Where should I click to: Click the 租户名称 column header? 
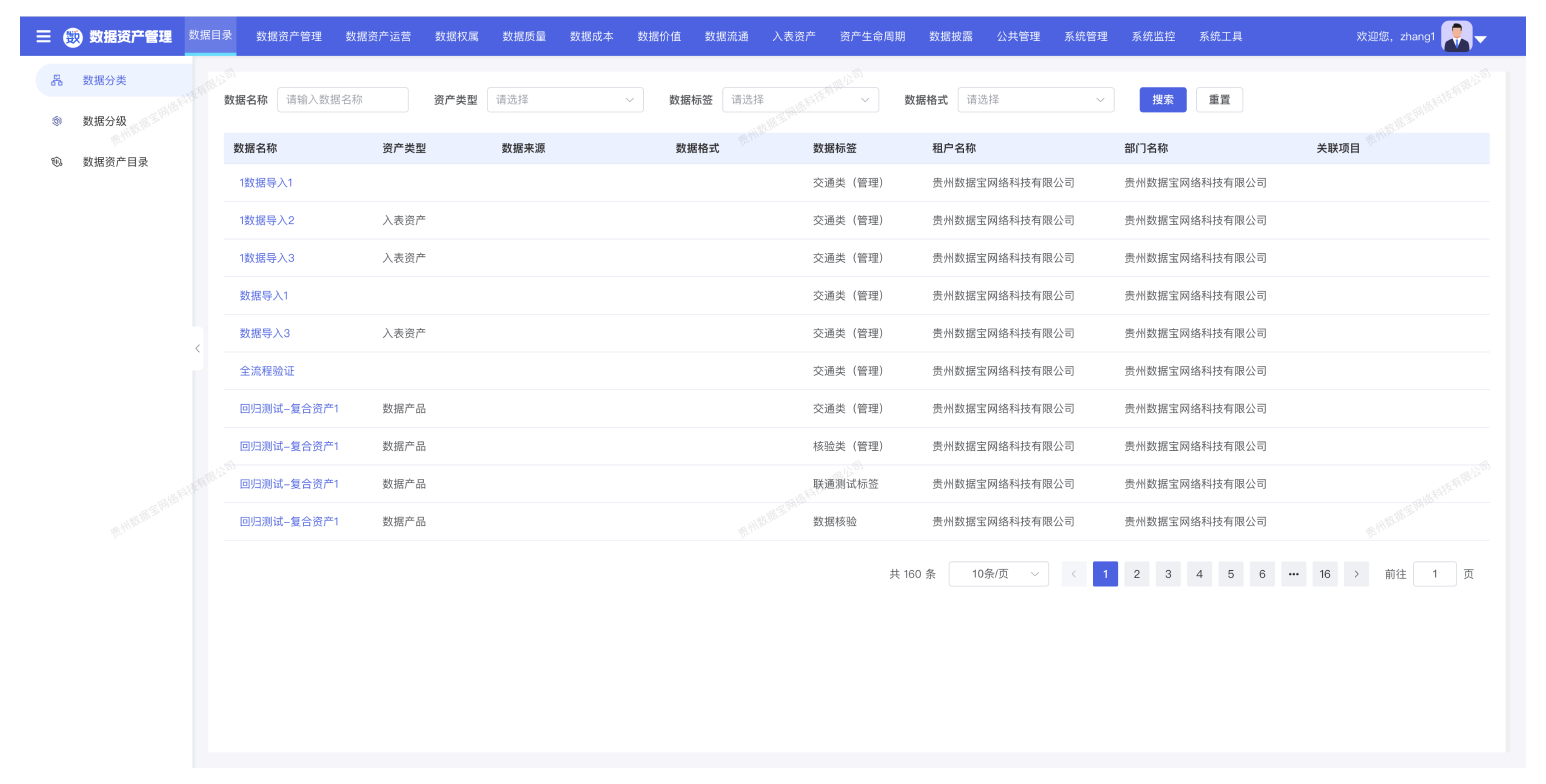click(954, 148)
